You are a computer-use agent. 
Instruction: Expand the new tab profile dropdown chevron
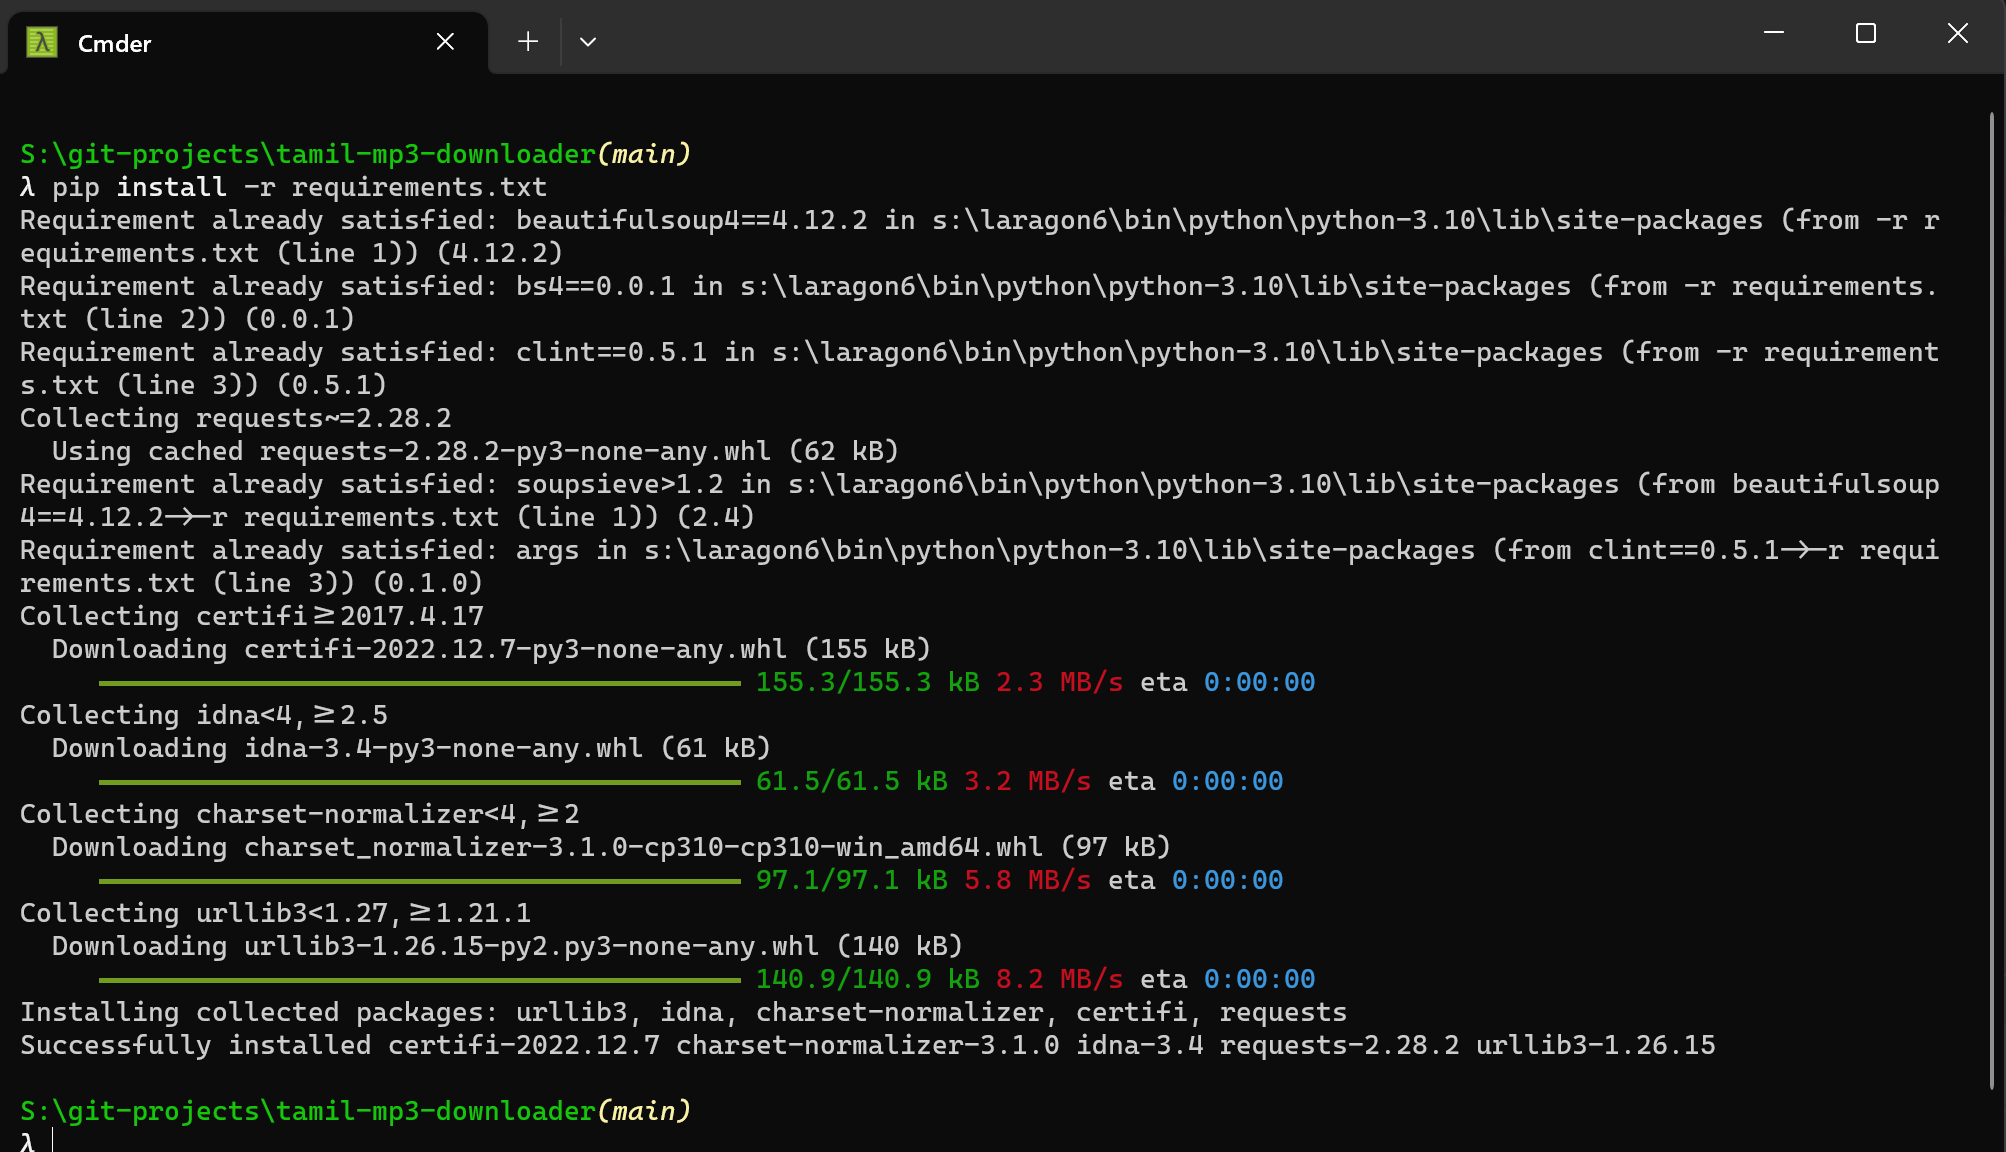[588, 42]
